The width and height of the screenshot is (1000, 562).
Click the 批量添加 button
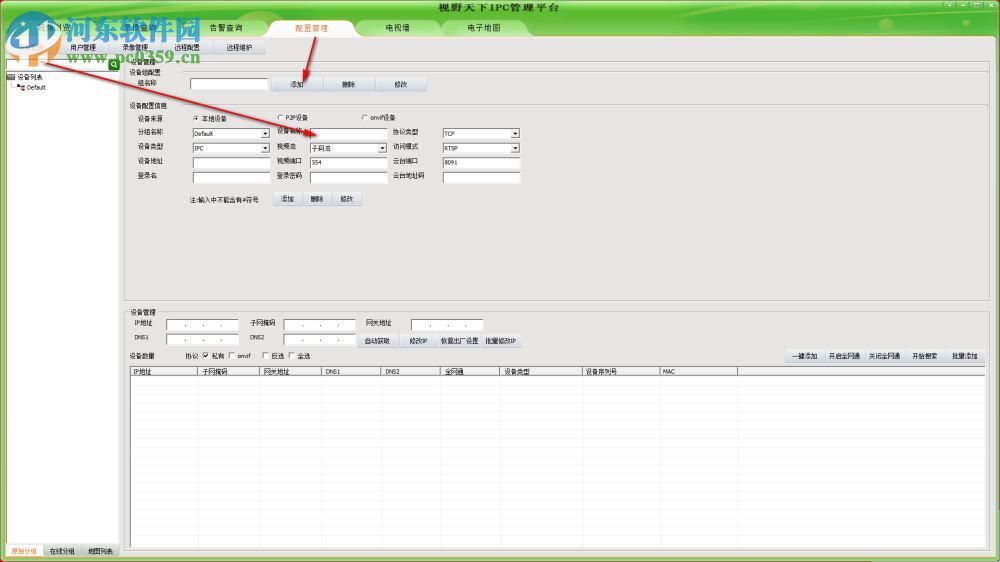[x=964, y=356]
